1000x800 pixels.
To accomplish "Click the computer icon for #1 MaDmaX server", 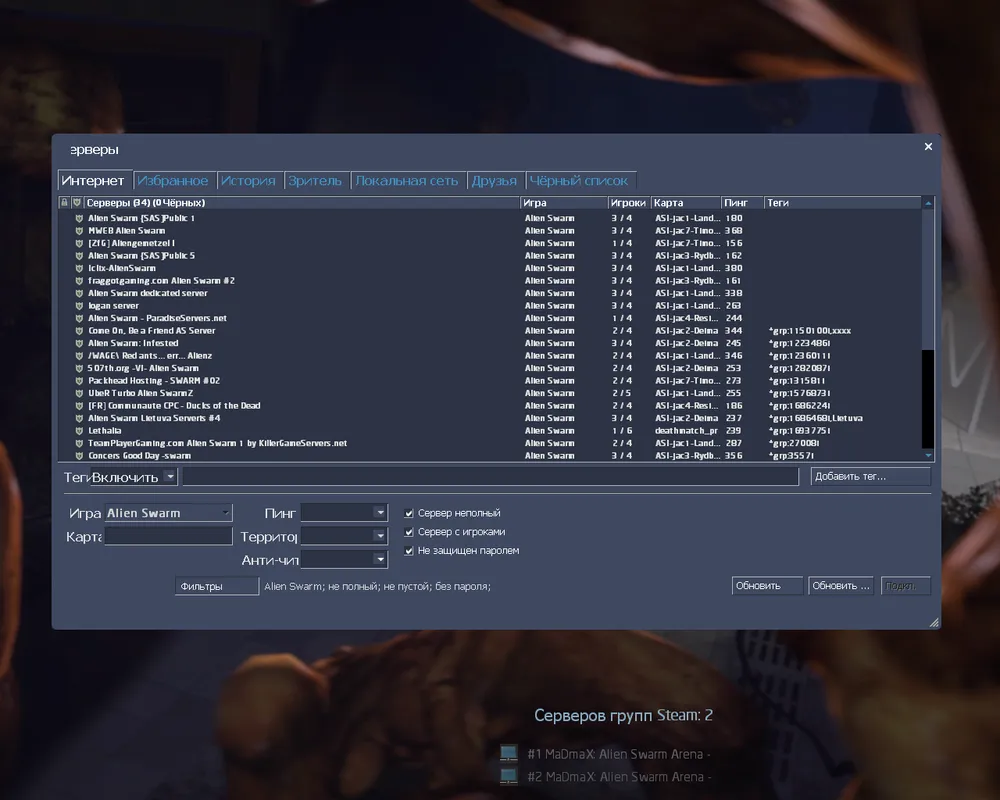I will click(x=508, y=753).
